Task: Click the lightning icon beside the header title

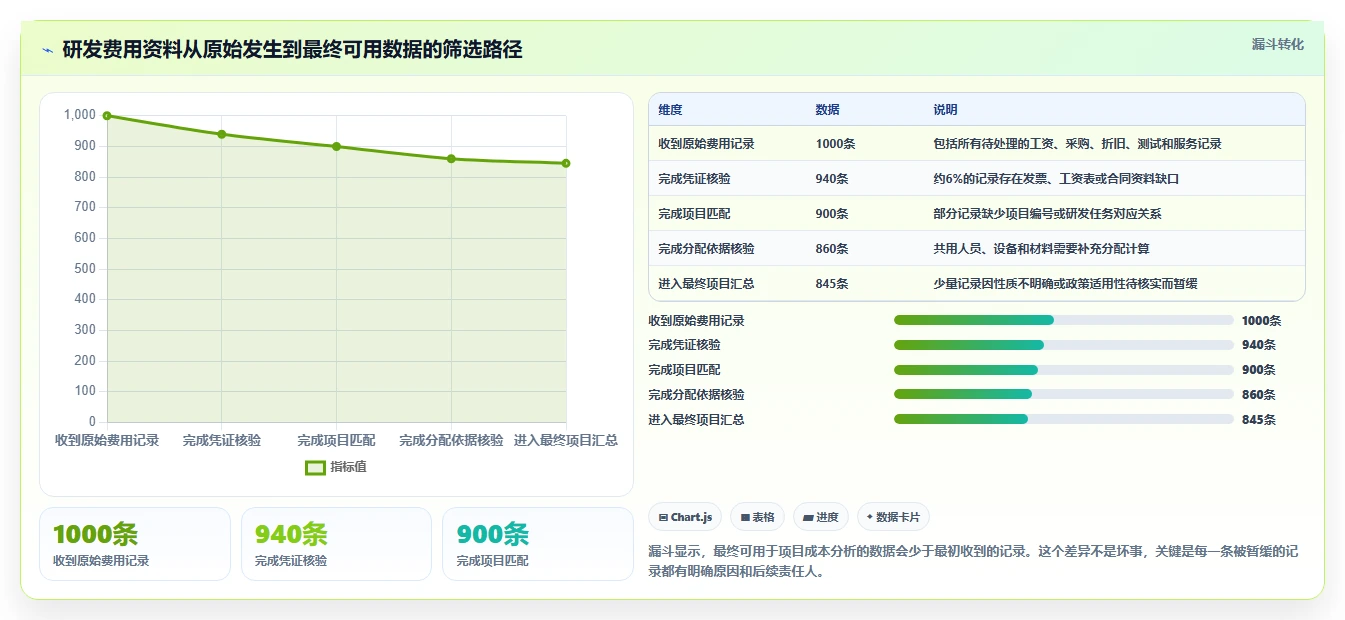Action: tap(47, 50)
